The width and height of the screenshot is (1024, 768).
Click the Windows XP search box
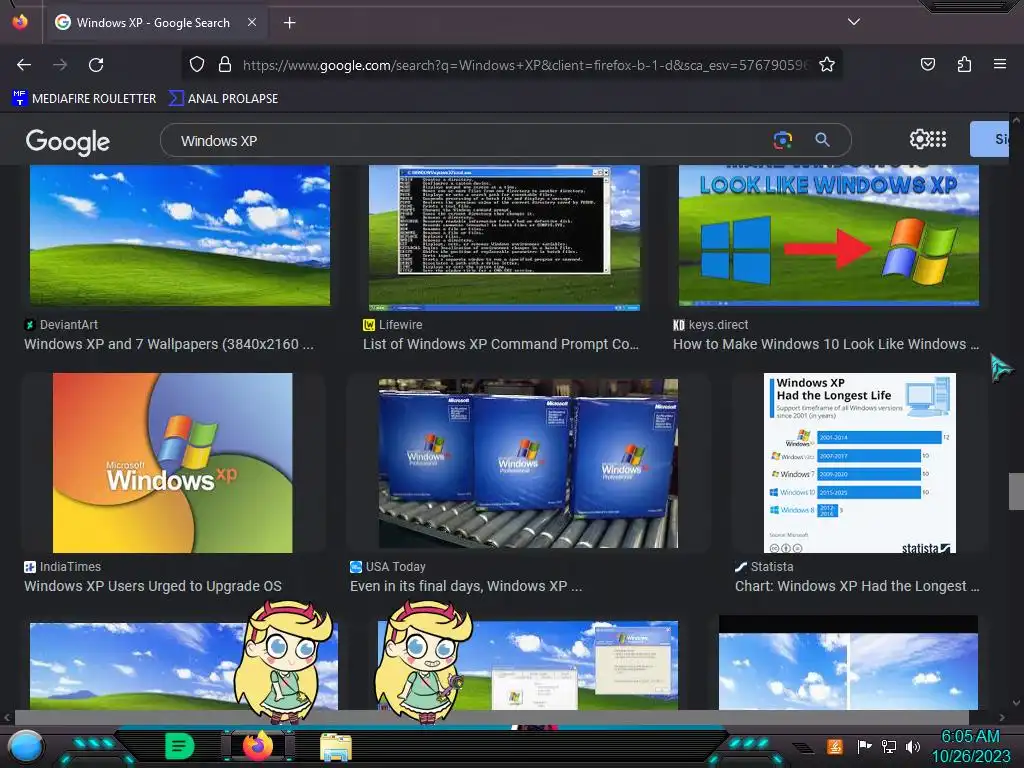tap(470, 140)
